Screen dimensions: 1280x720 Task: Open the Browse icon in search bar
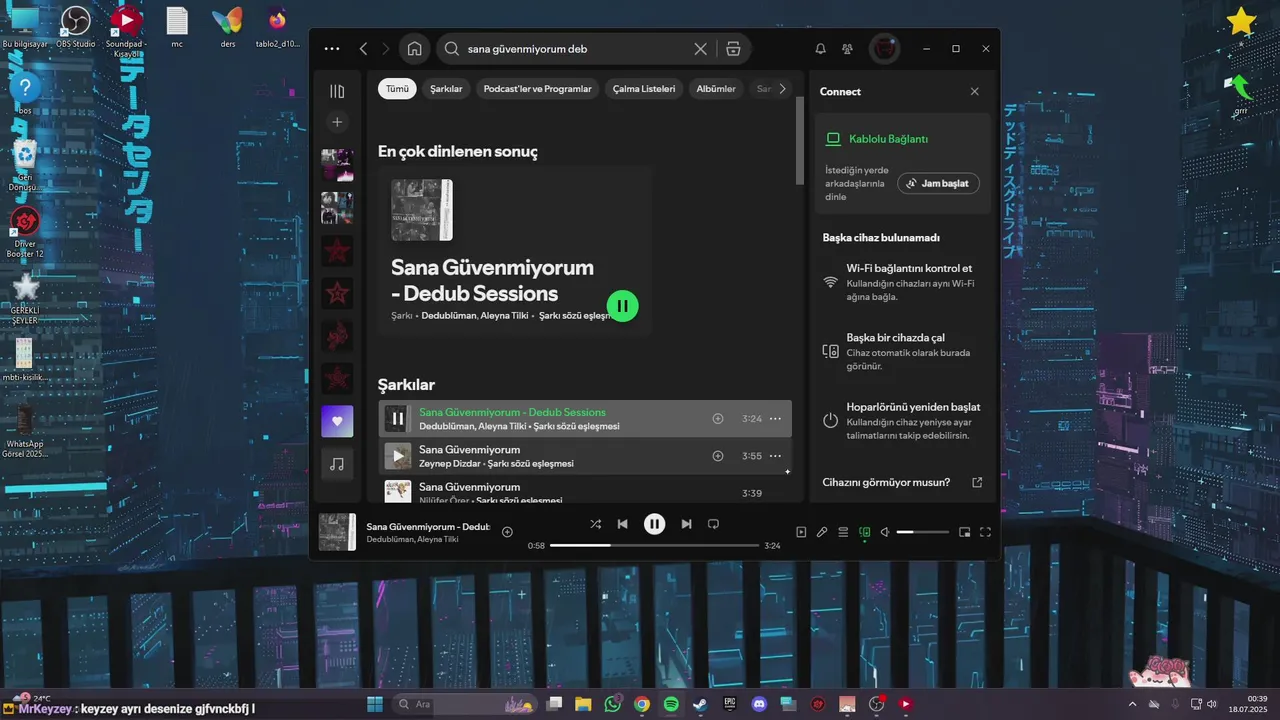pyautogui.click(x=733, y=49)
